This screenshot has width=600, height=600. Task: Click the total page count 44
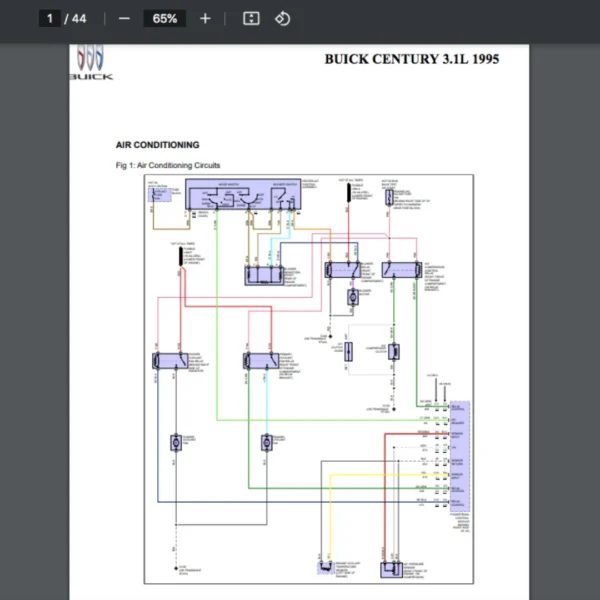pyautogui.click(x=78, y=18)
